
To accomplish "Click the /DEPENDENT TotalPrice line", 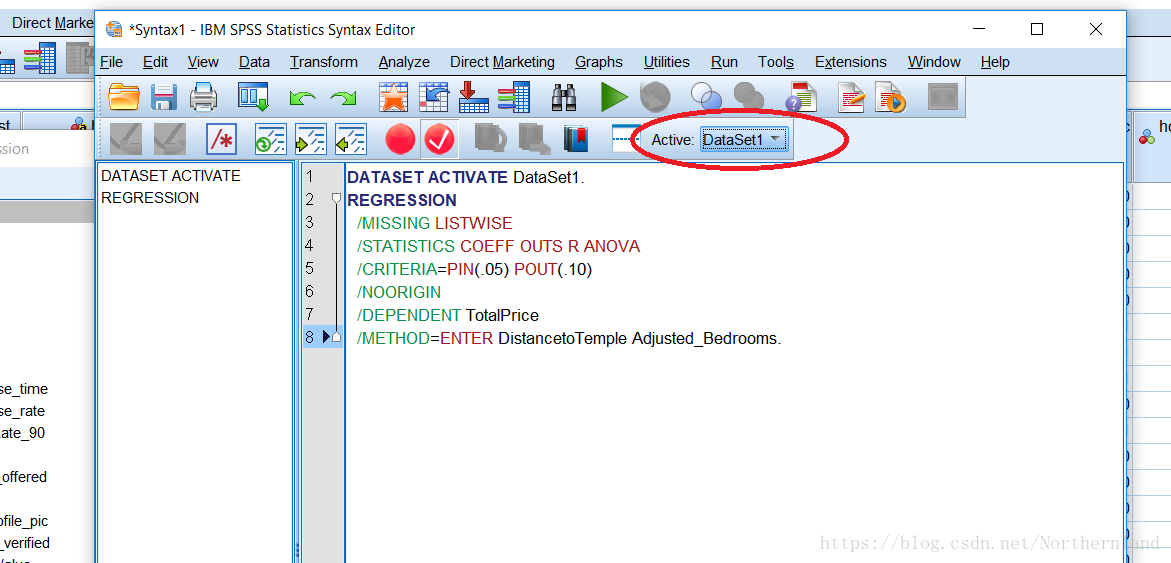I will pyautogui.click(x=447, y=315).
